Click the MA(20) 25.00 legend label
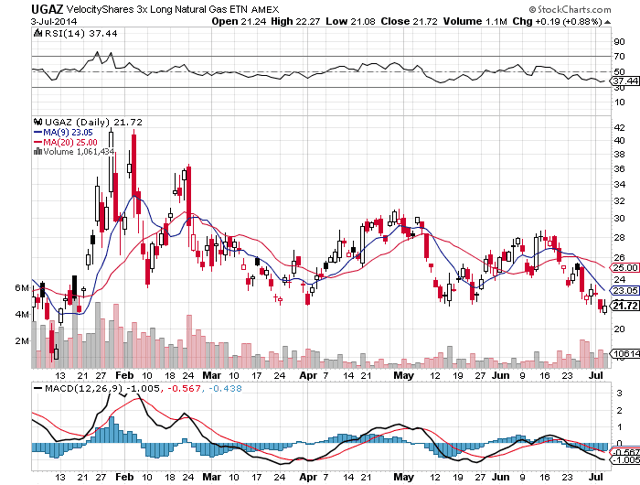 point(70,142)
